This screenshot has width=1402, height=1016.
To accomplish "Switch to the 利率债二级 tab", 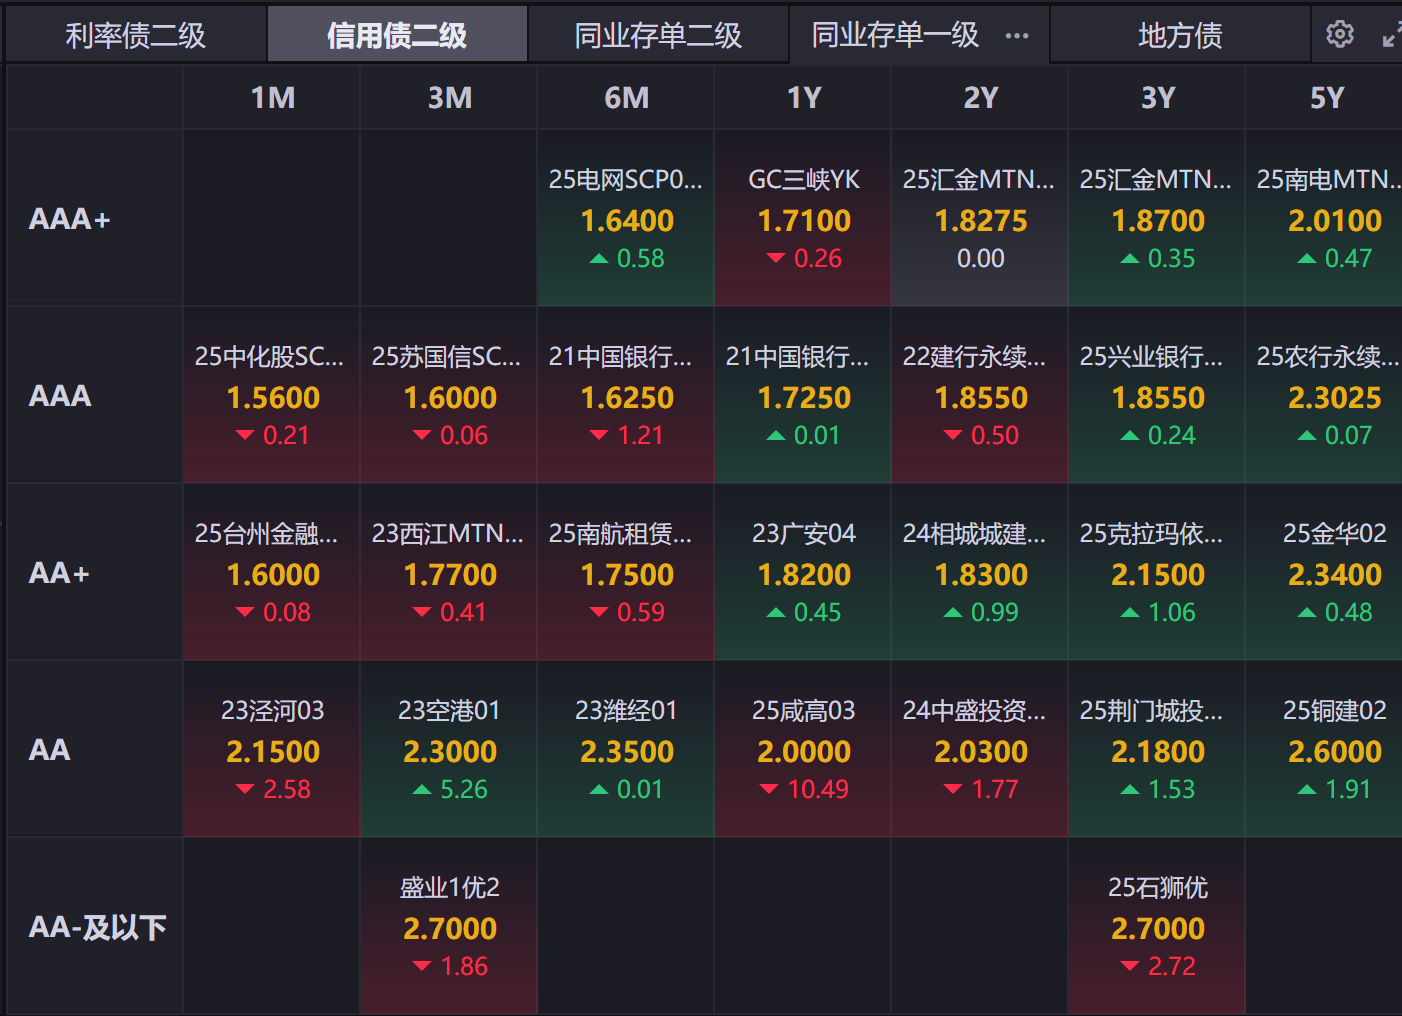I will 136,36.
